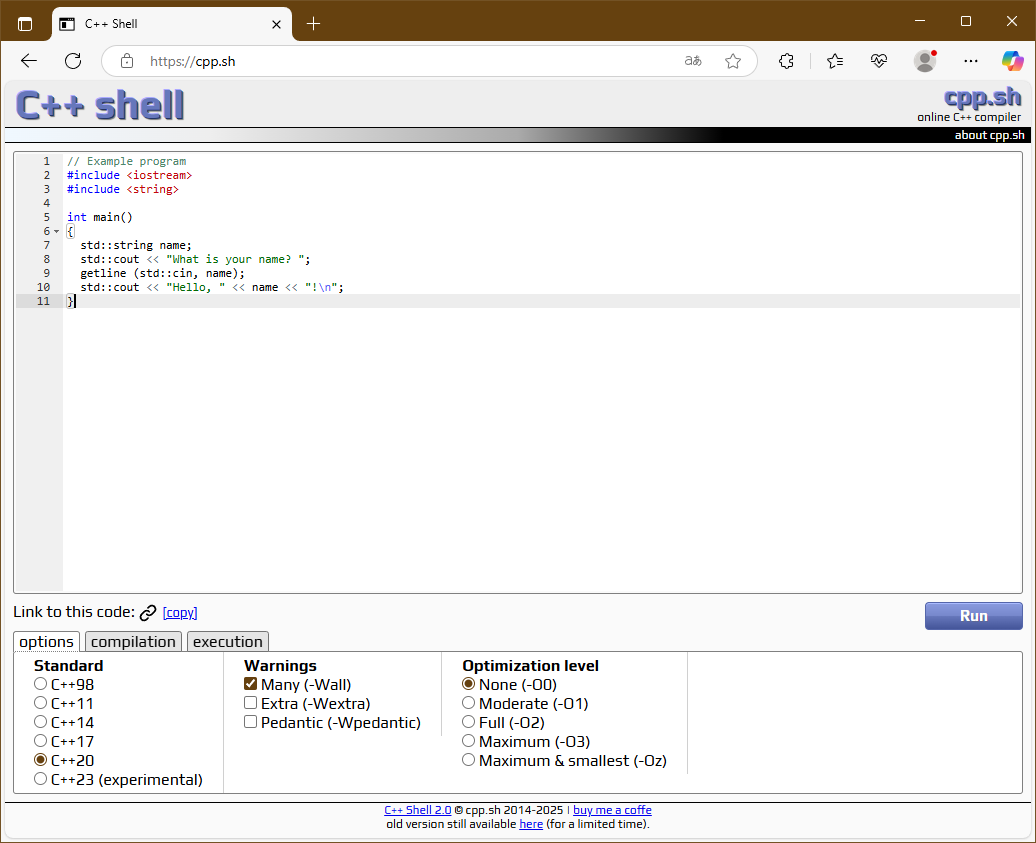The height and width of the screenshot is (843, 1036).
Task: Uncheck Many (-Wall) warnings
Action: [250, 684]
